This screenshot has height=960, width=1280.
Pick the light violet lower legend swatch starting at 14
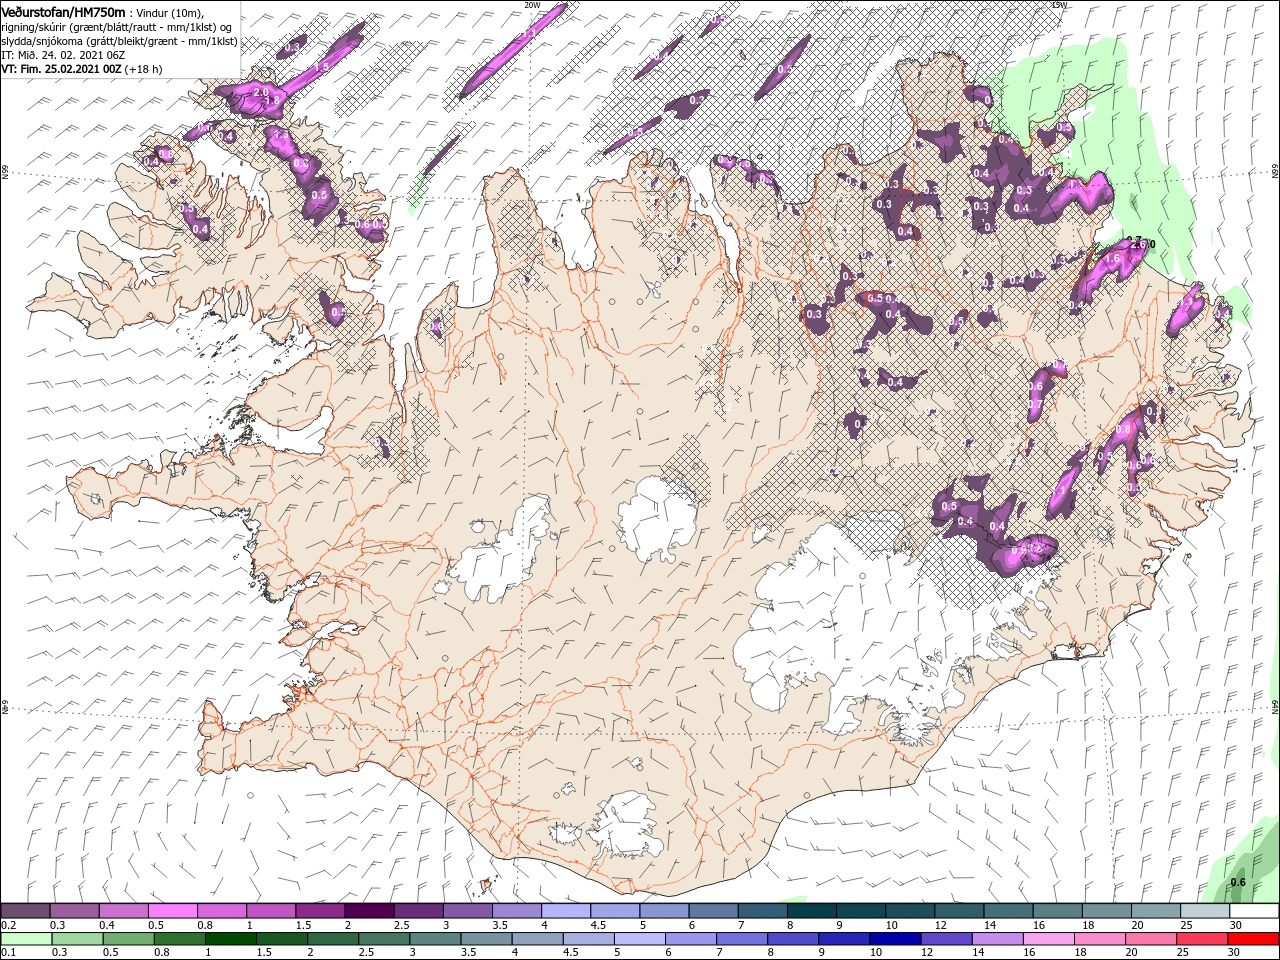pos(996,939)
